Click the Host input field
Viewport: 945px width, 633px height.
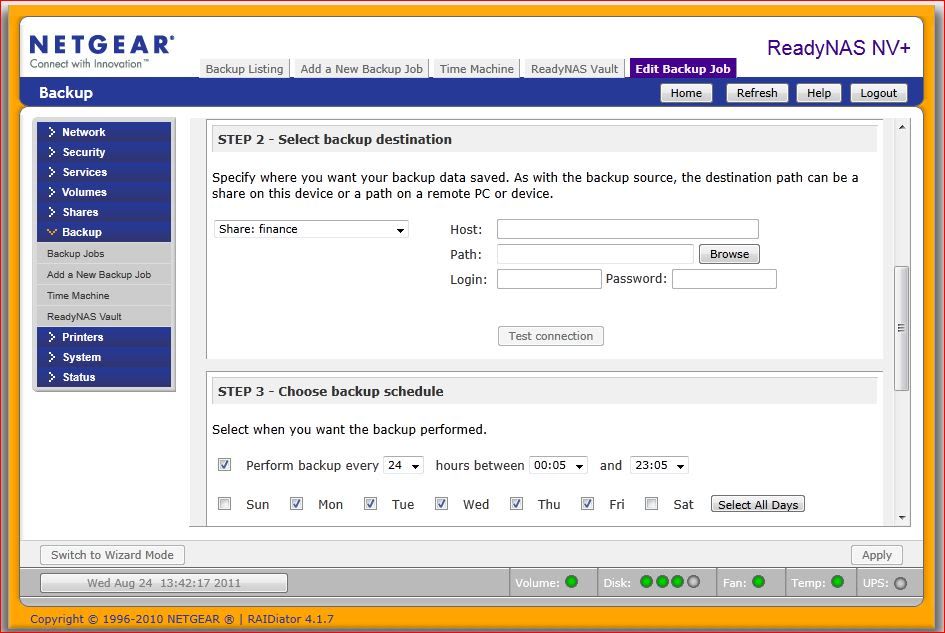pos(627,229)
